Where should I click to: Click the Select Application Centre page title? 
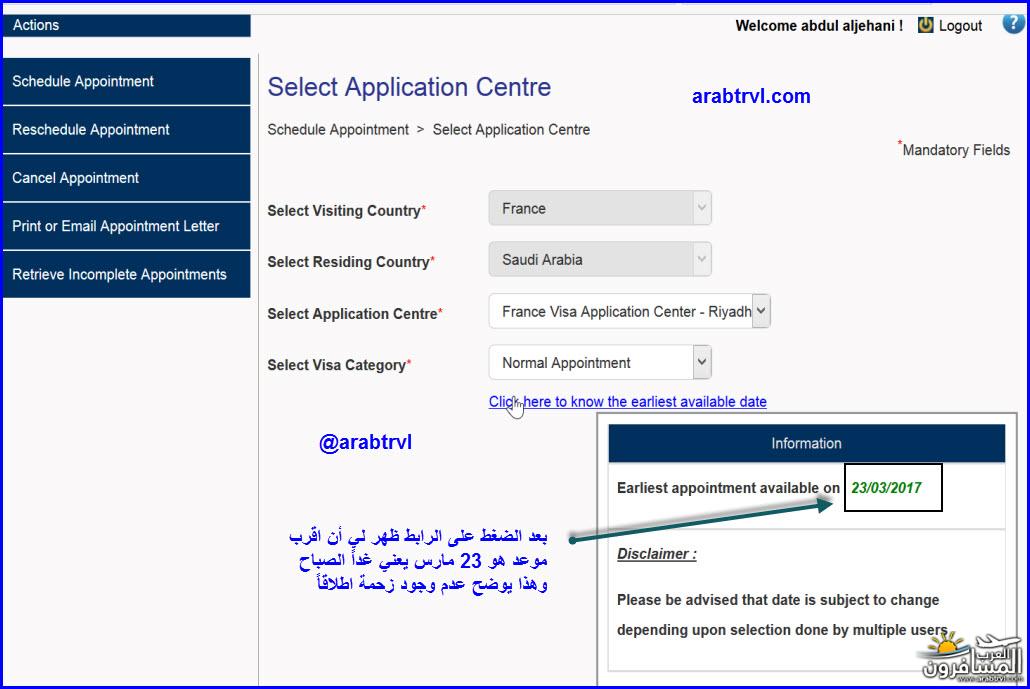pos(409,87)
